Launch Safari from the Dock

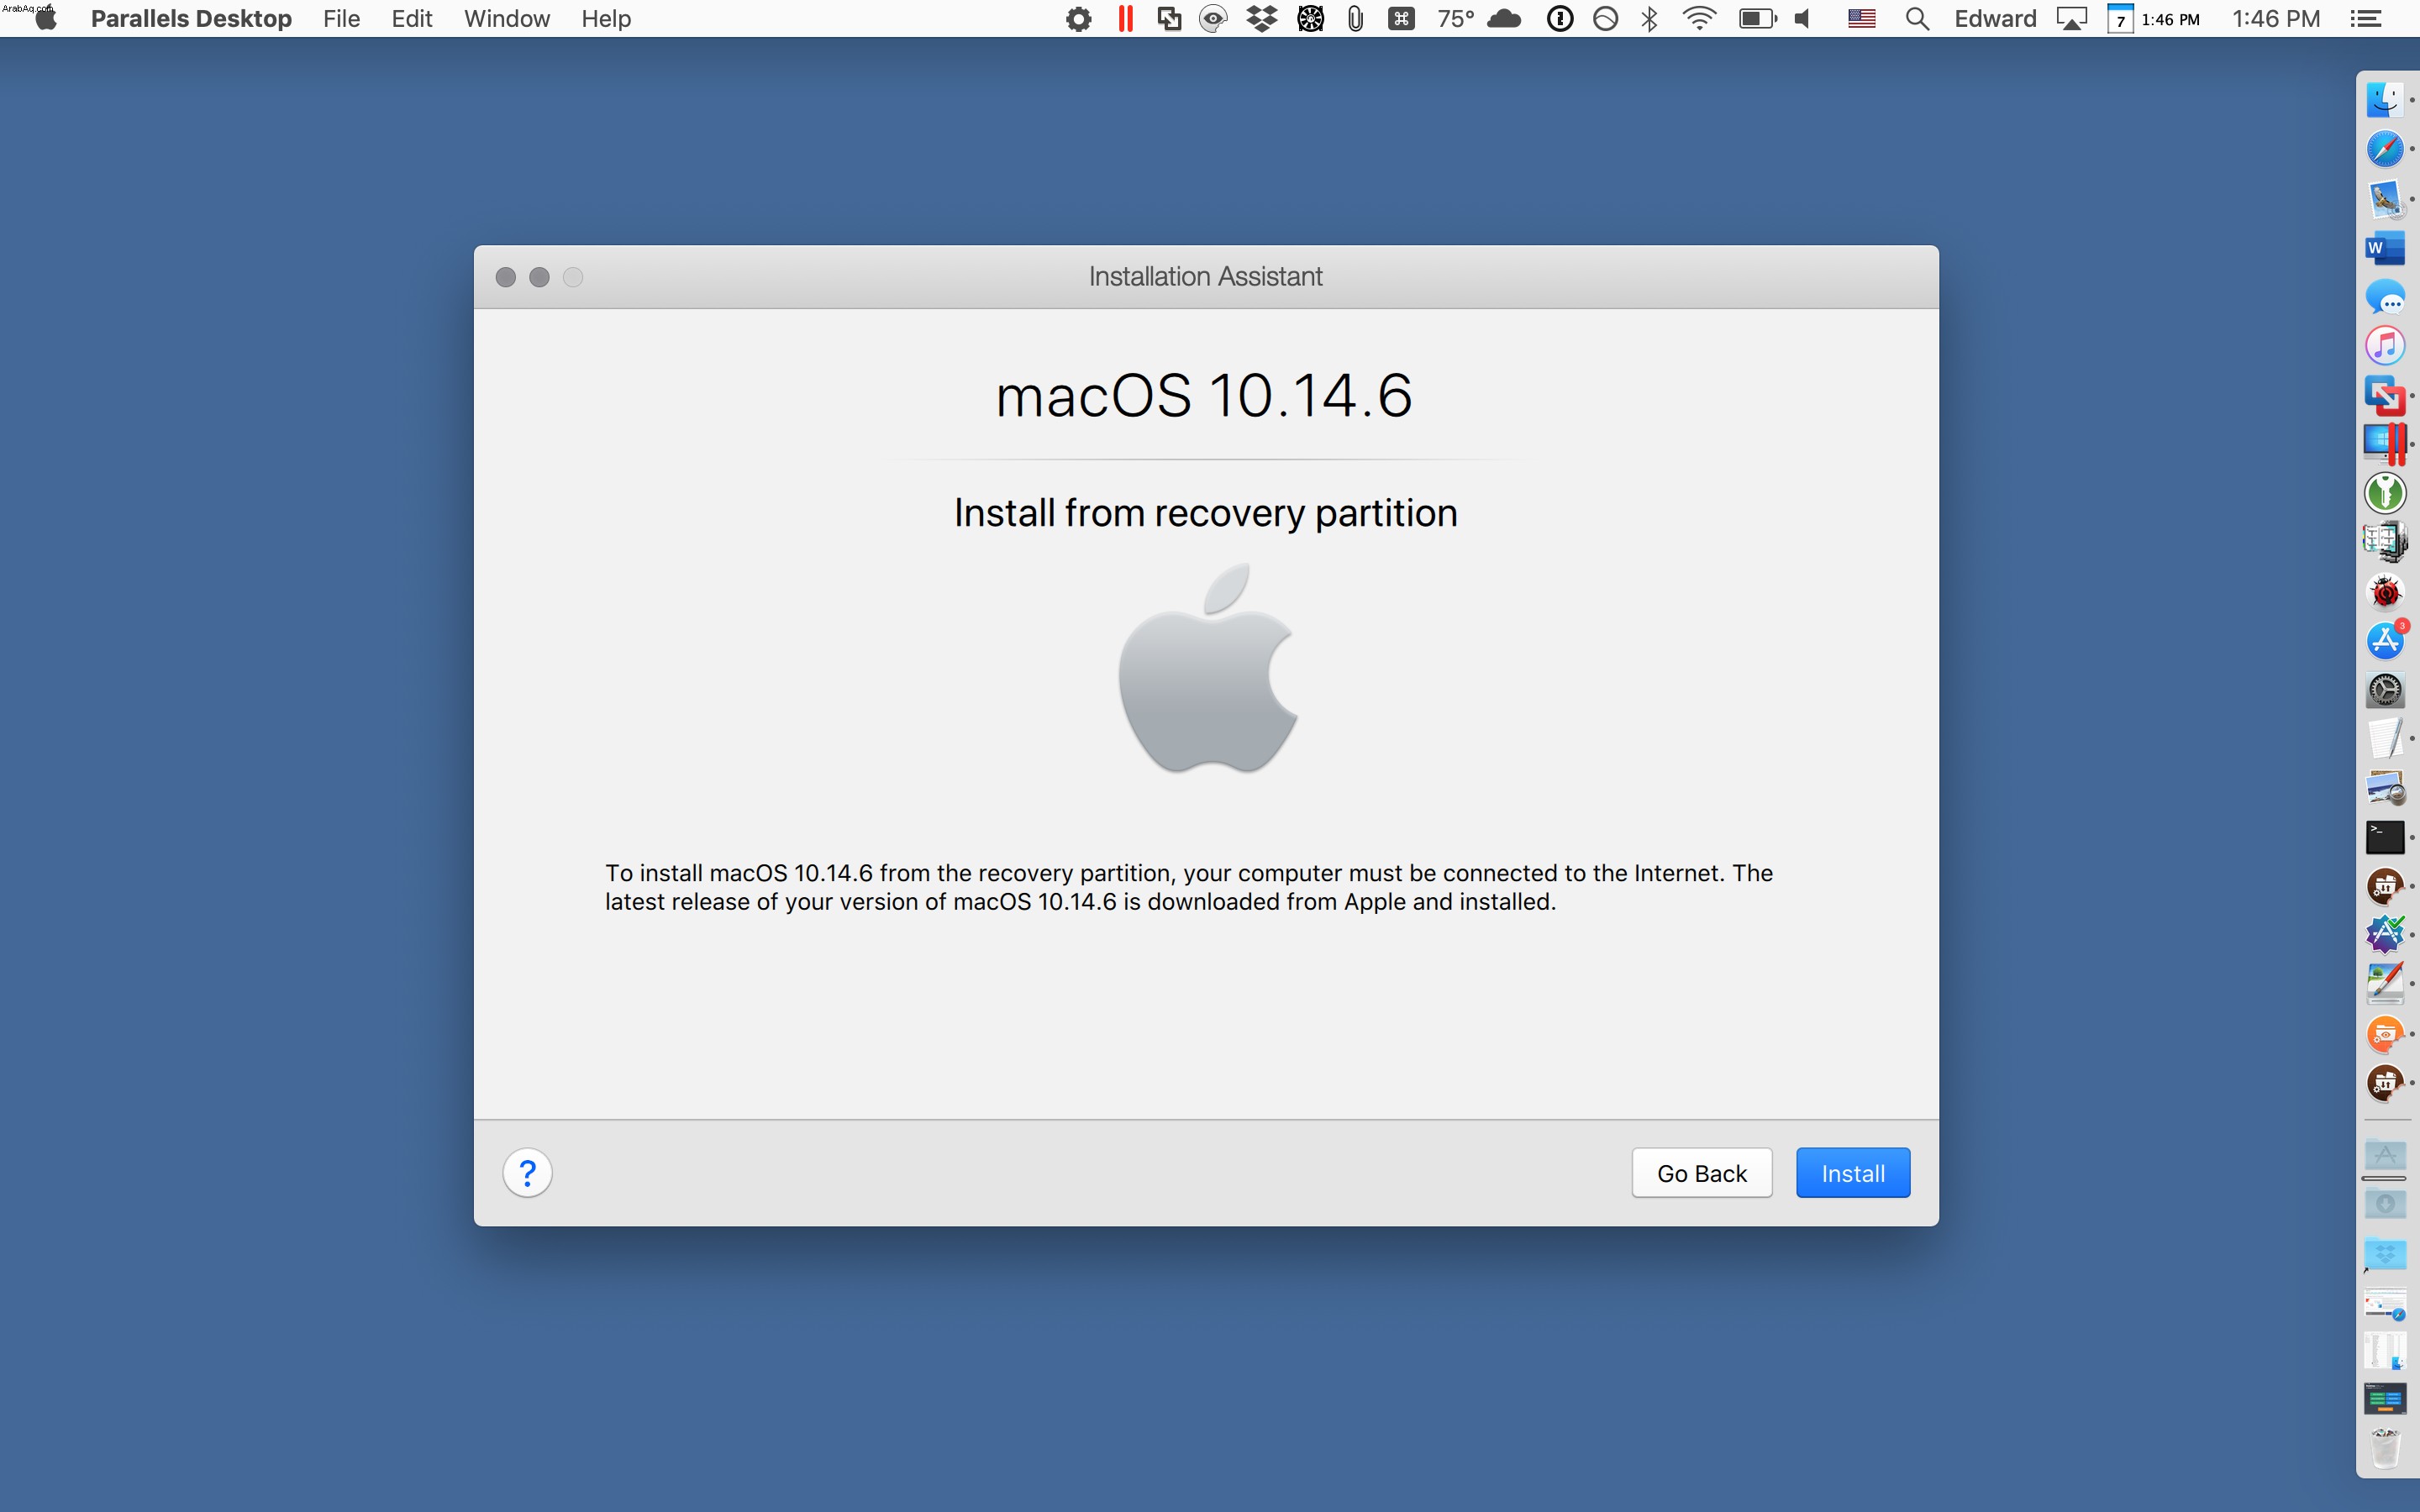2384,149
